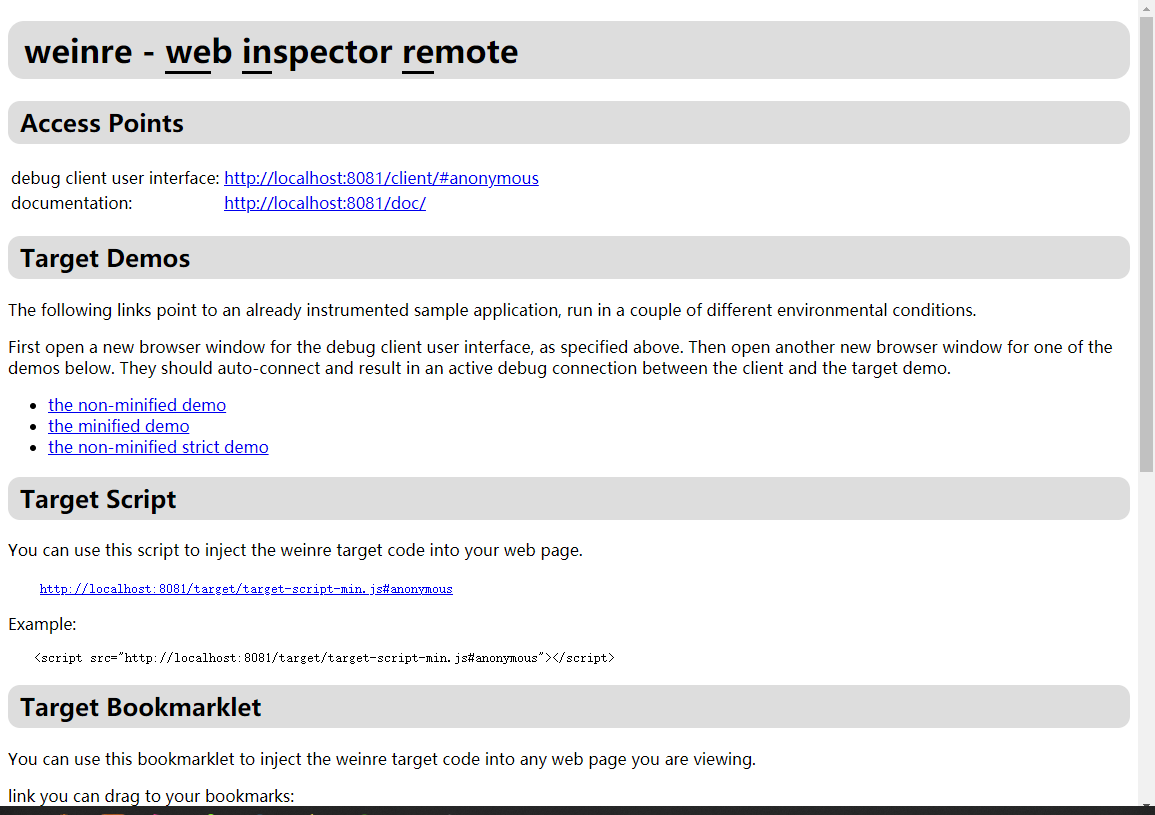Open the localhost doc documentation link
This screenshot has width=1155, height=815.
325,203
